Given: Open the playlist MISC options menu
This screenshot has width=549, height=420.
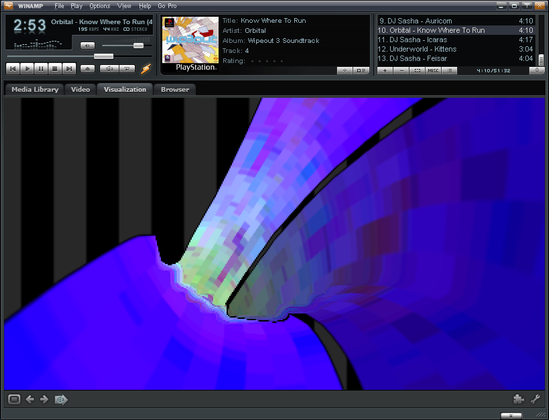Looking at the screenshot, I should 433,71.
